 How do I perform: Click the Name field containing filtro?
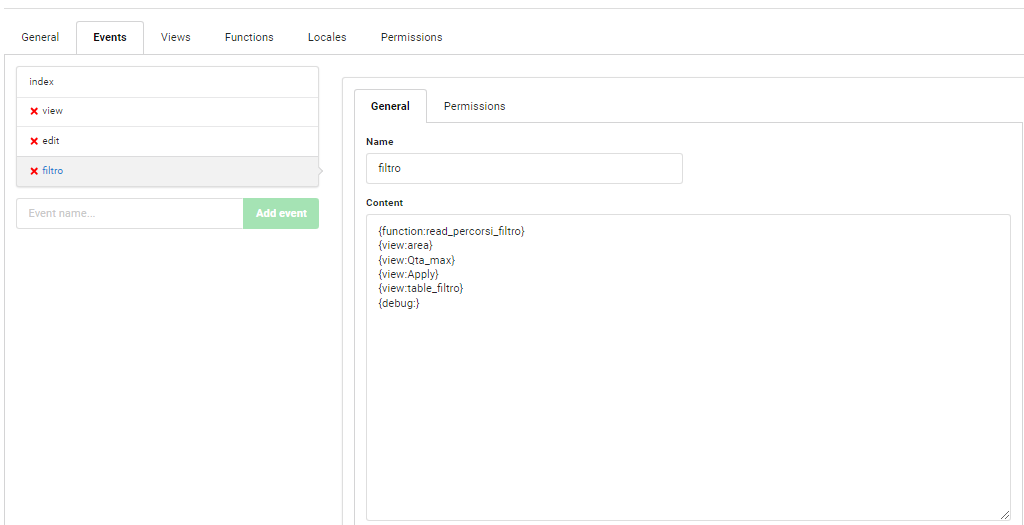click(x=524, y=168)
